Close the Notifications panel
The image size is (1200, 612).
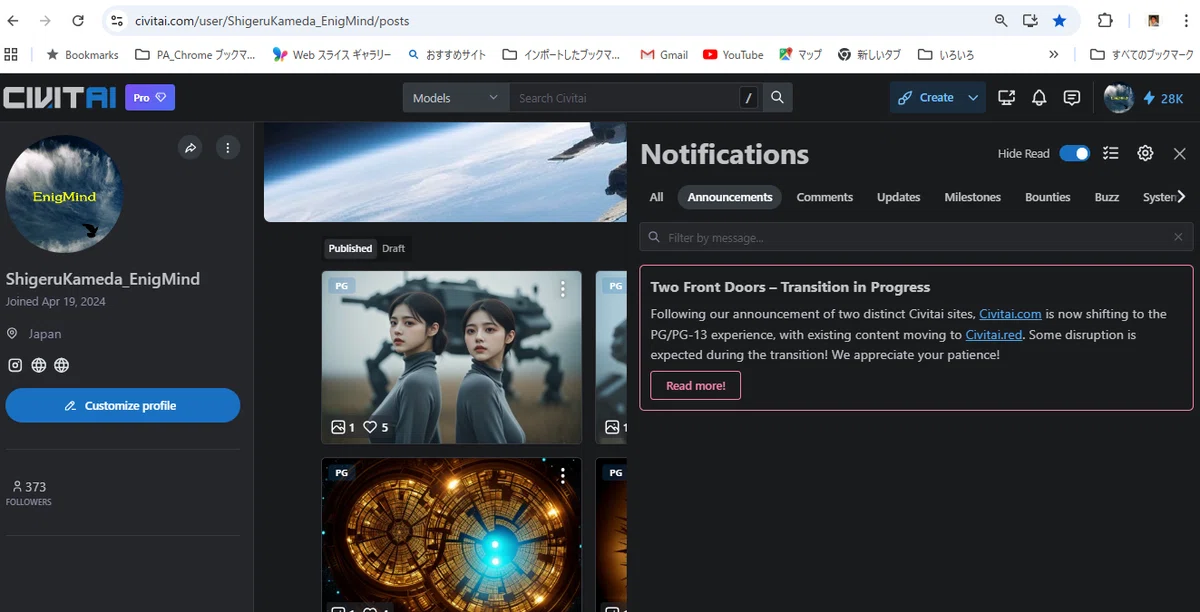click(x=1180, y=153)
